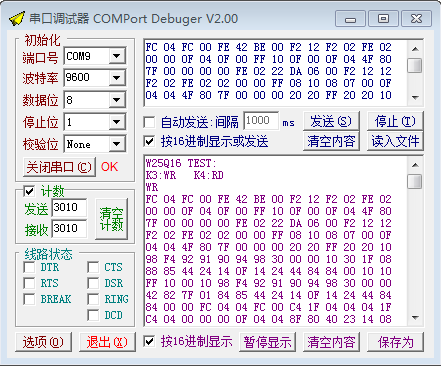Minimize the COMPort Debuger window
The height and width of the screenshot is (366, 441).
[350, 19]
